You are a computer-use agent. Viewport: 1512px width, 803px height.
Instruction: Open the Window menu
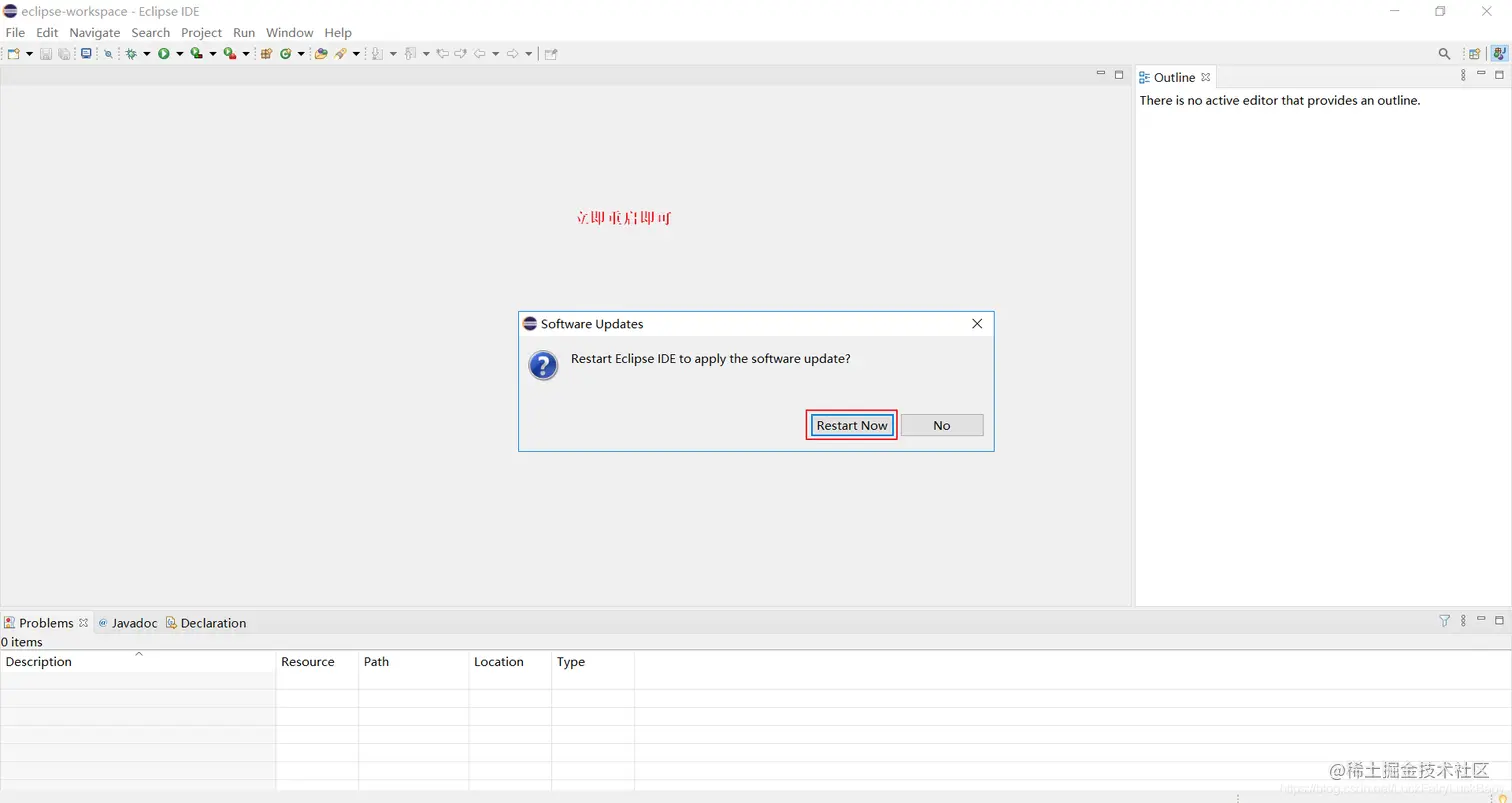(x=290, y=32)
